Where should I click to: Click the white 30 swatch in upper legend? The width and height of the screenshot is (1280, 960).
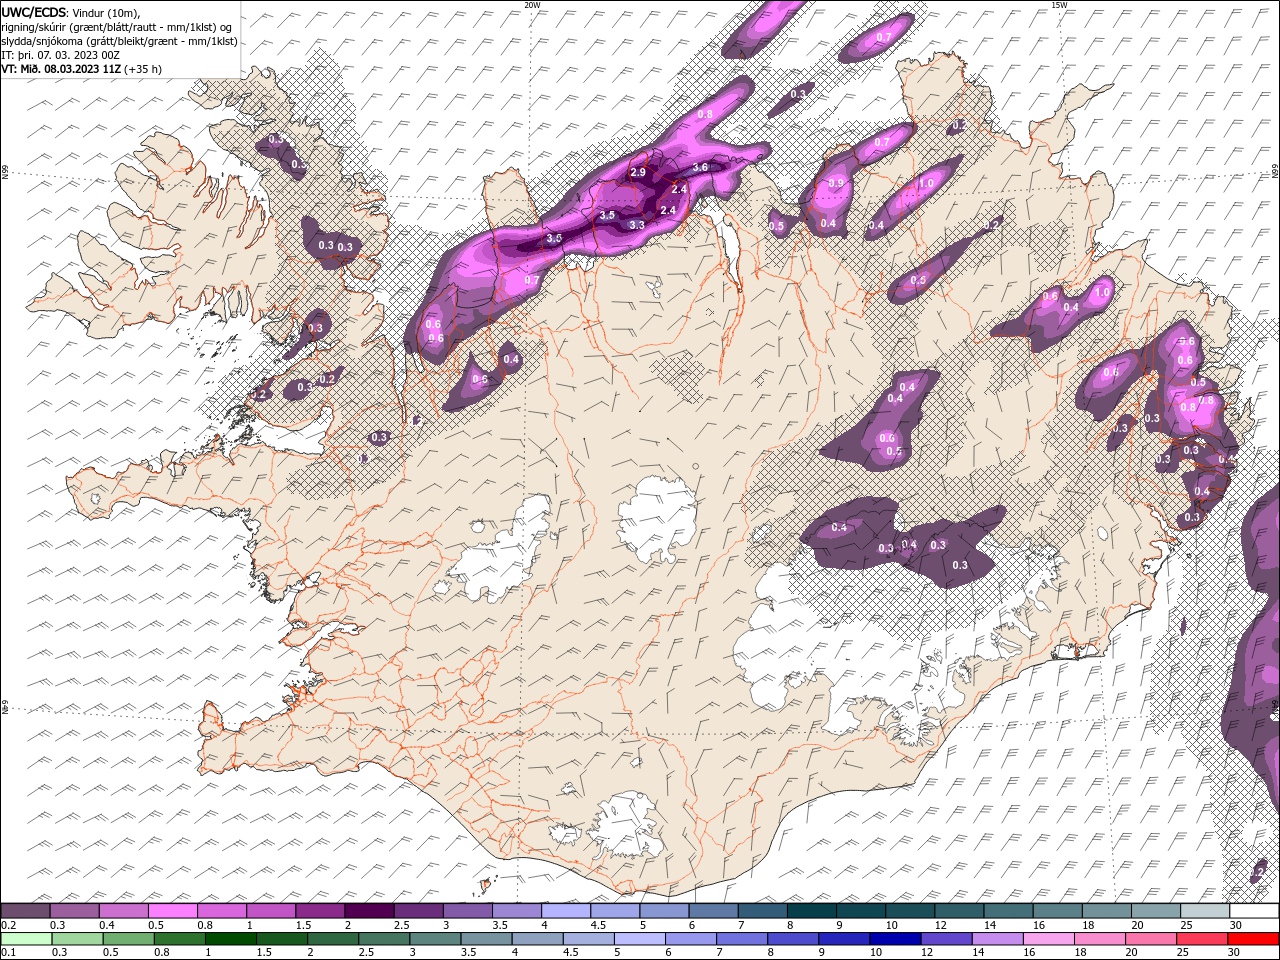coord(1254,911)
